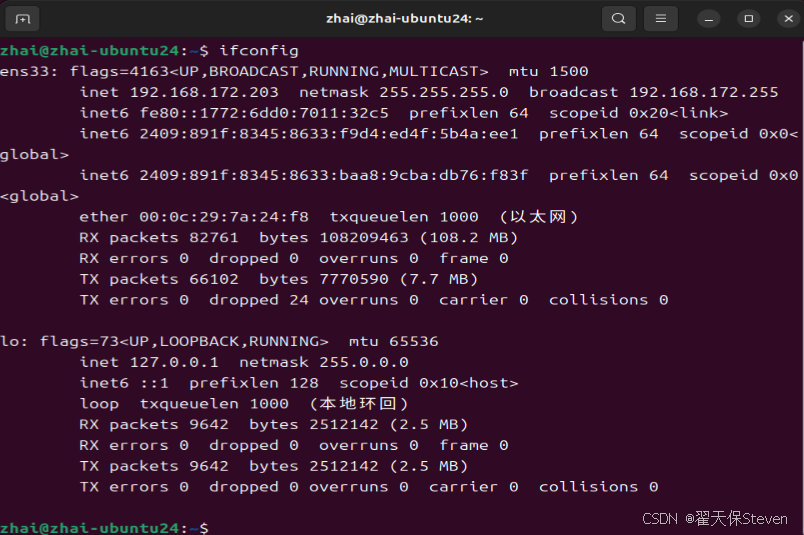The image size is (804, 535).
Task: Open terminal search with magnifier icon
Action: tap(619, 19)
